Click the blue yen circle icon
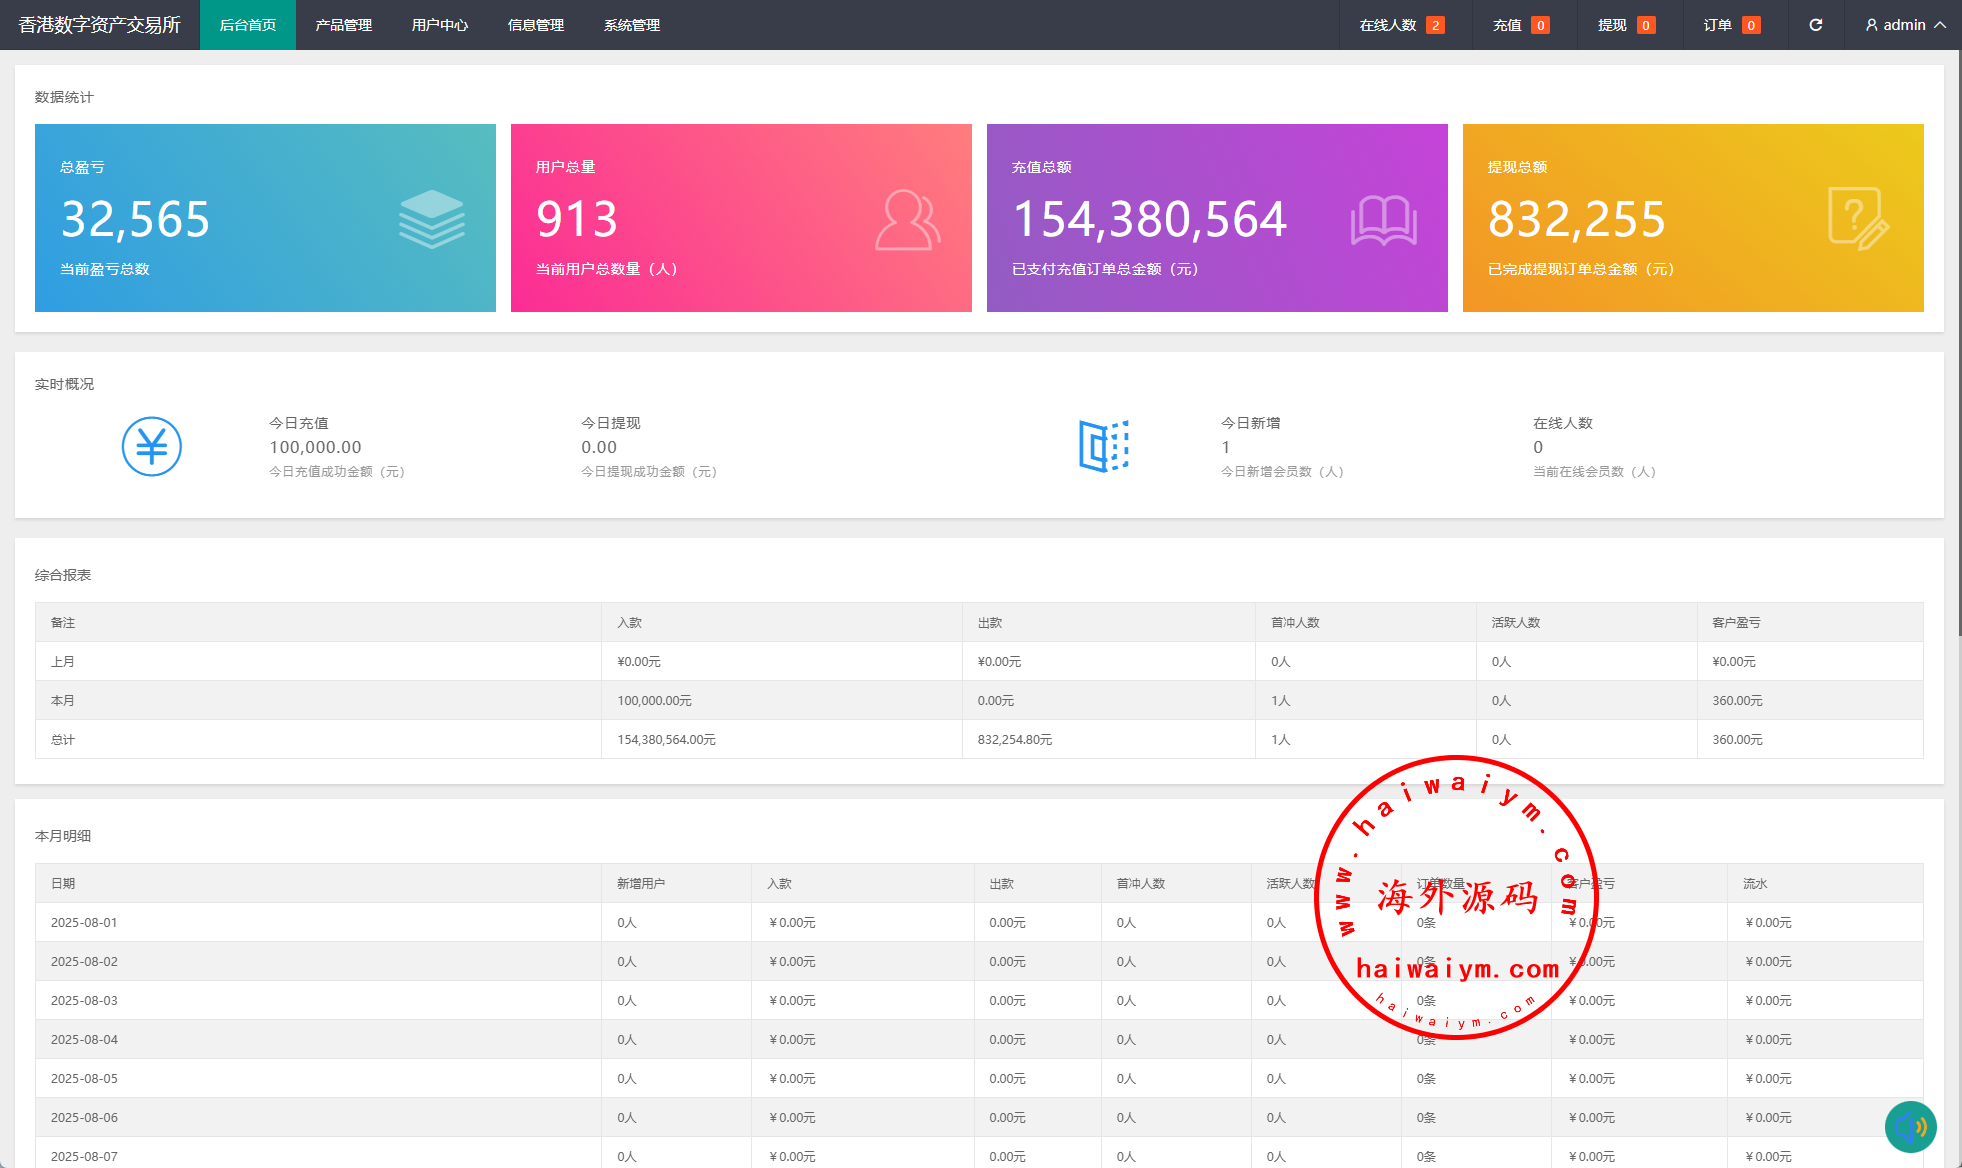Screen dimensions: 1962x1168 click(x=152, y=446)
